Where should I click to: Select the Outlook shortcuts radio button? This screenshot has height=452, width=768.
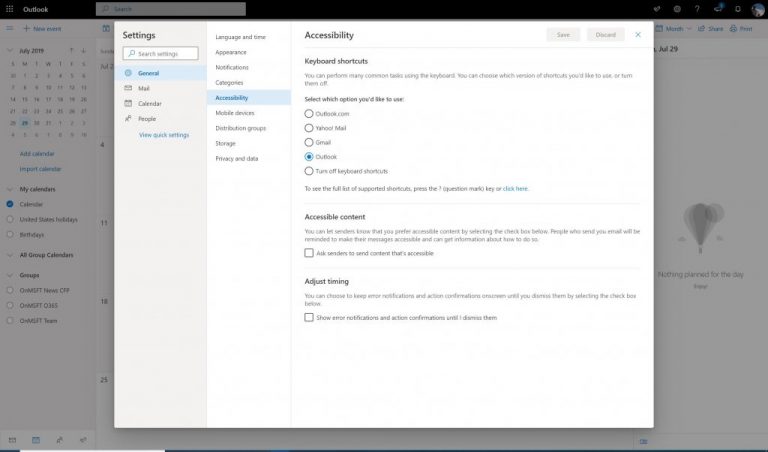[x=309, y=157]
